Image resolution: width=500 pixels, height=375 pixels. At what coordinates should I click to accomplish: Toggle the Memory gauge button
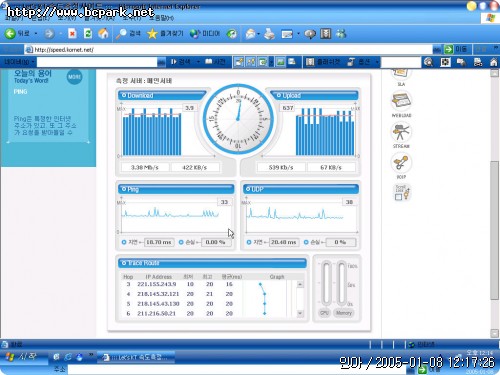[x=344, y=313]
